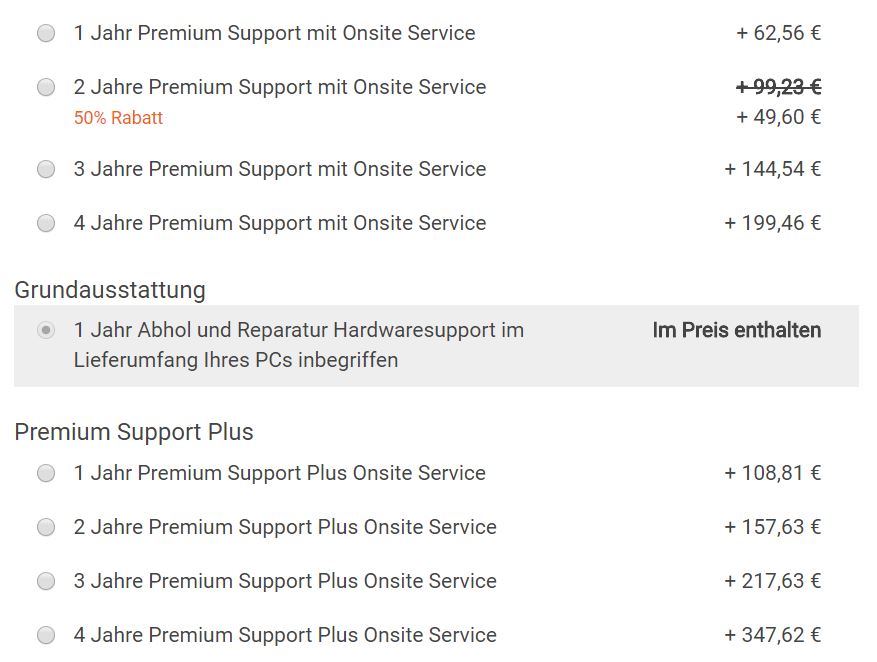Select radio button for 1 Jahr Premium Support mit Onsite Service

coord(46,33)
